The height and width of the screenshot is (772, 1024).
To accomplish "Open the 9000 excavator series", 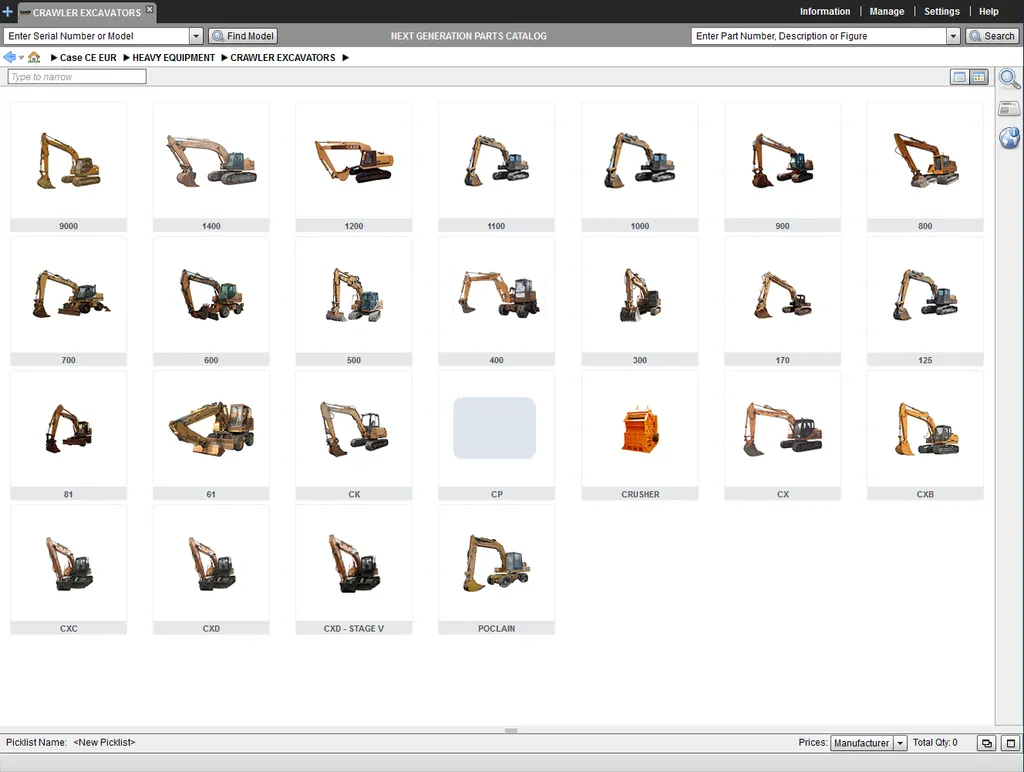I will pyautogui.click(x=69, y=167).
